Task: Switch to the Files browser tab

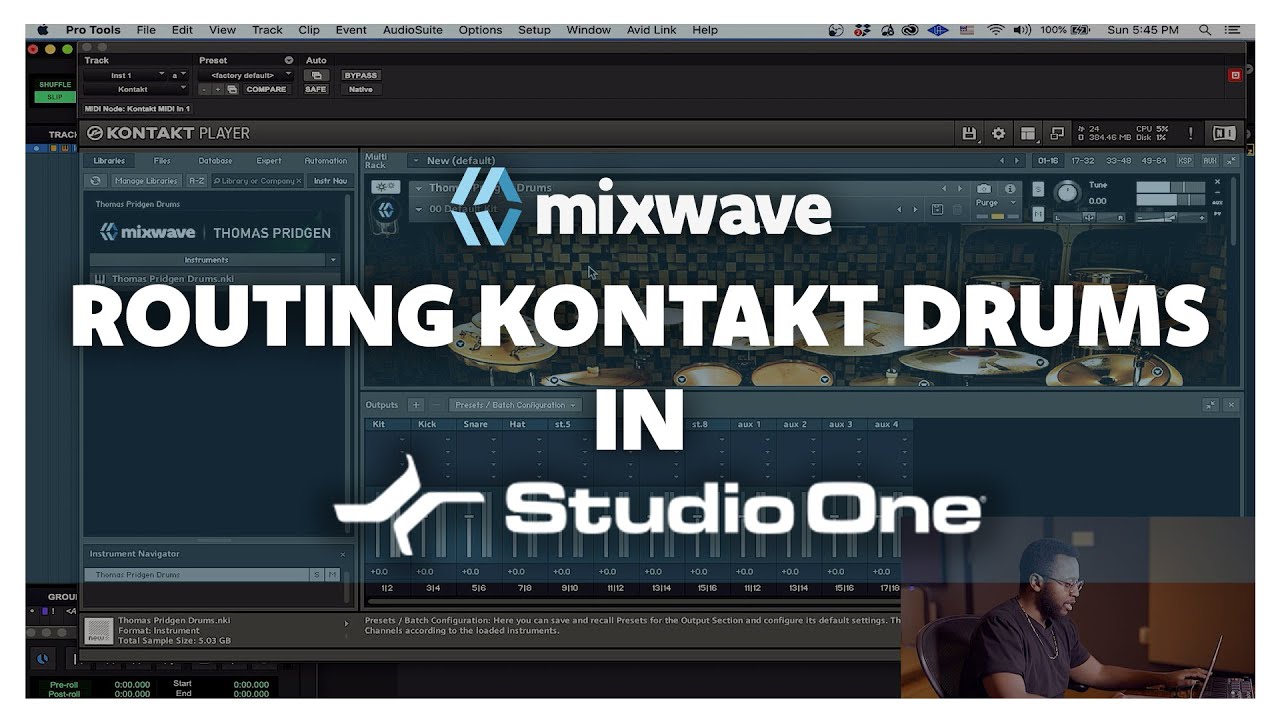Action: (162, 160)
